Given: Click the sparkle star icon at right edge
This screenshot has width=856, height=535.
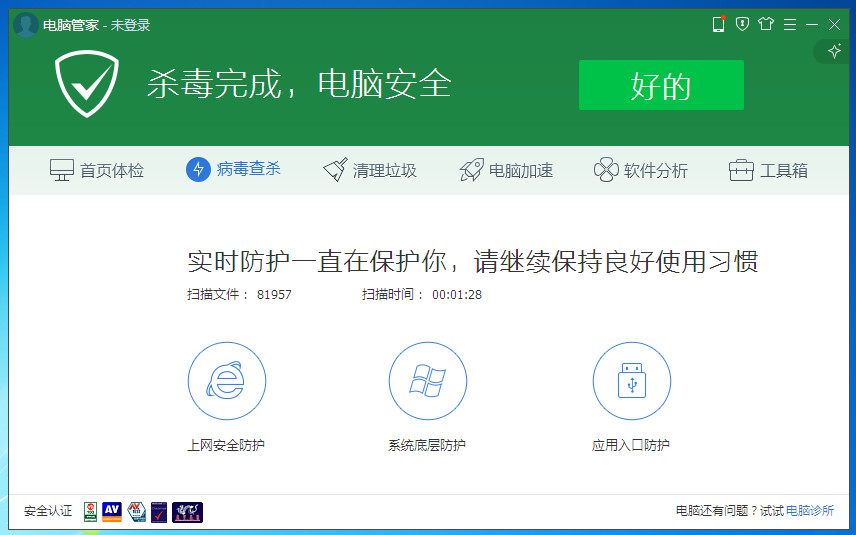Looking at the screenshot, I should coord(834,52).
